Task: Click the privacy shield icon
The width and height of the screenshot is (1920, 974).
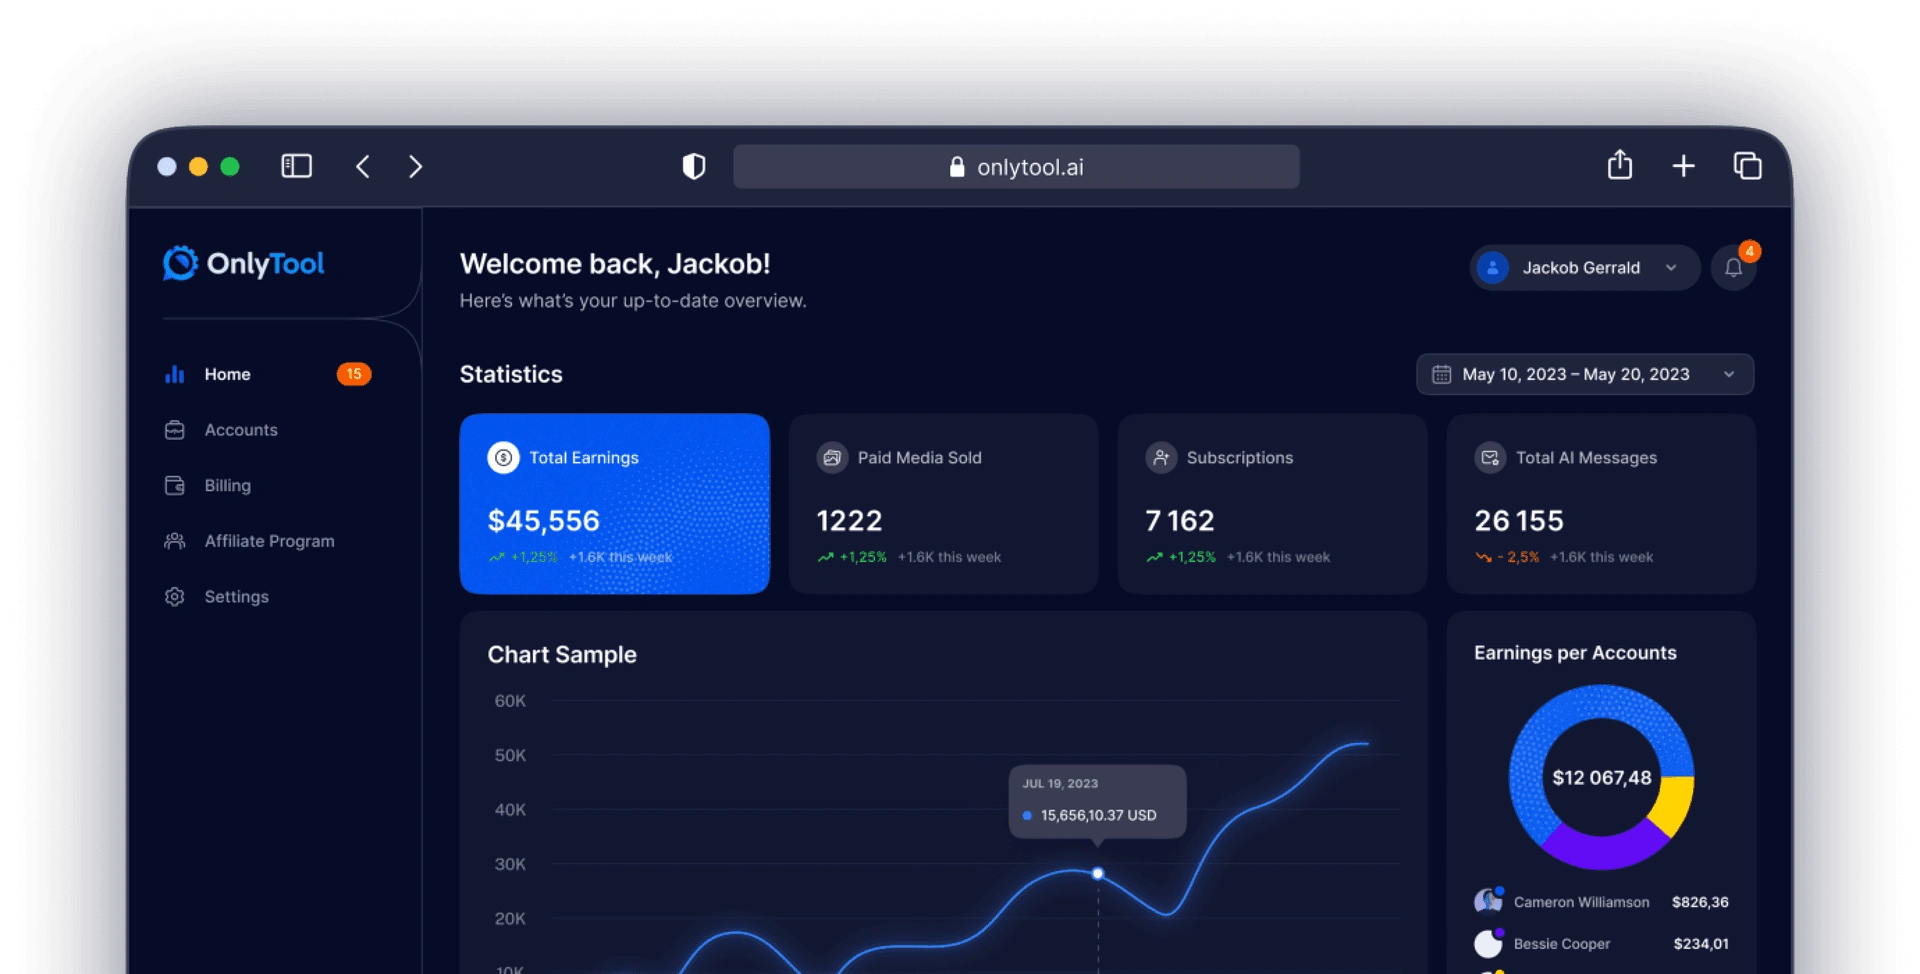Action: pos(694,166)
